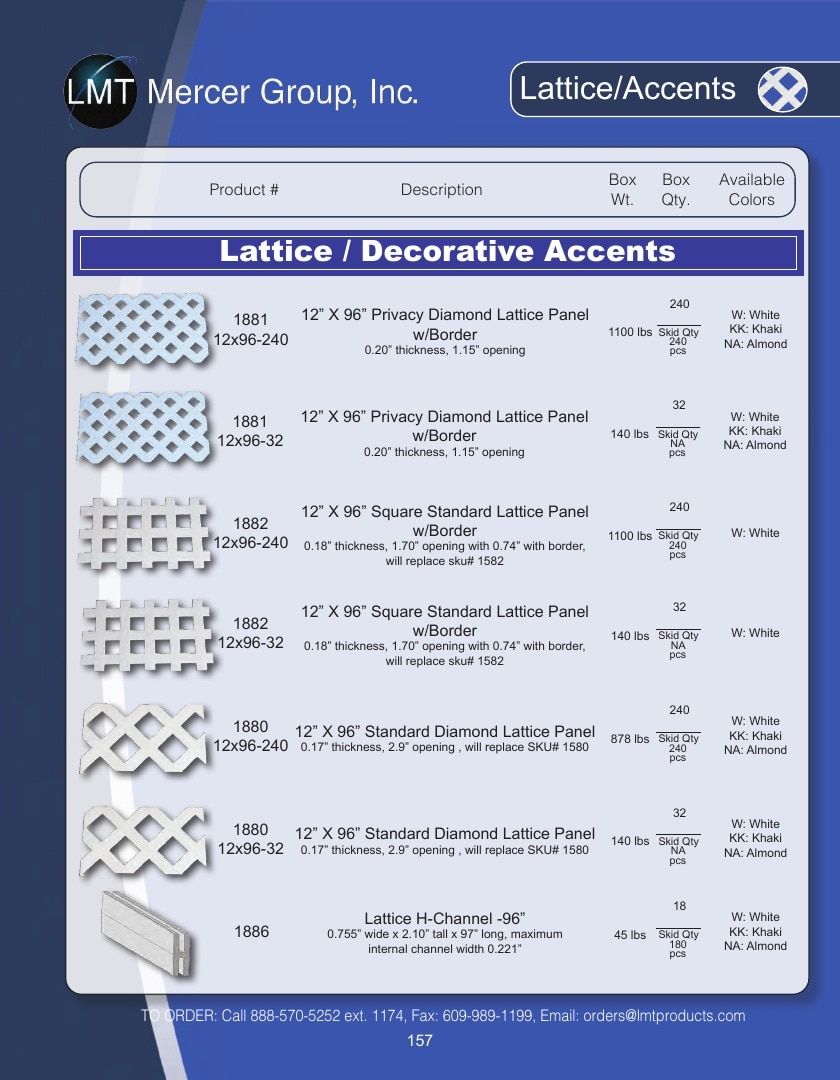Click KK: Khaki color for product 1886
The width and height of the screenshot is (840, 1080).
click(x=755, y=932)
